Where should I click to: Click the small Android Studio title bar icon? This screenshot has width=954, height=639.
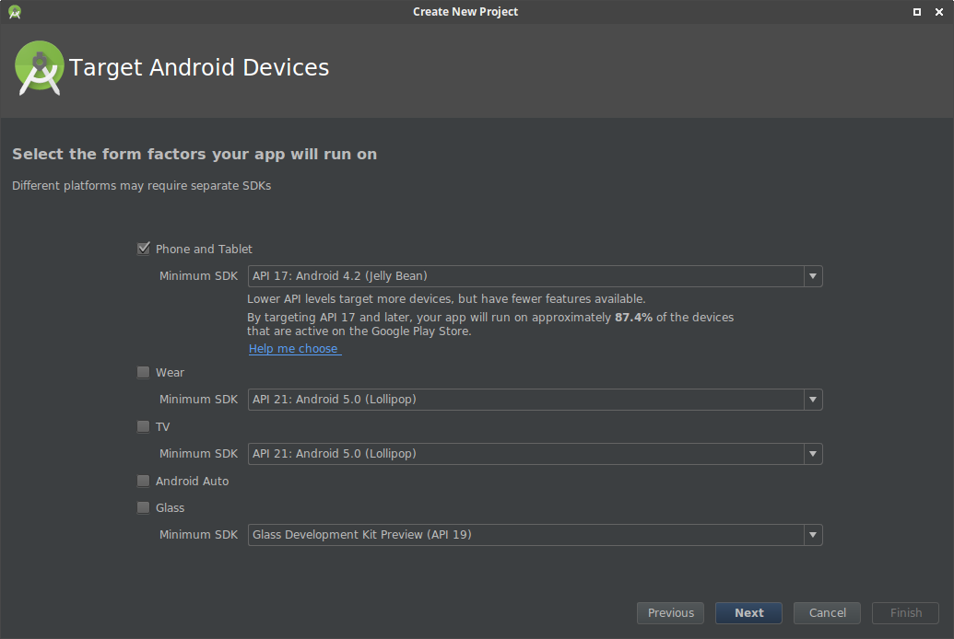15,12
